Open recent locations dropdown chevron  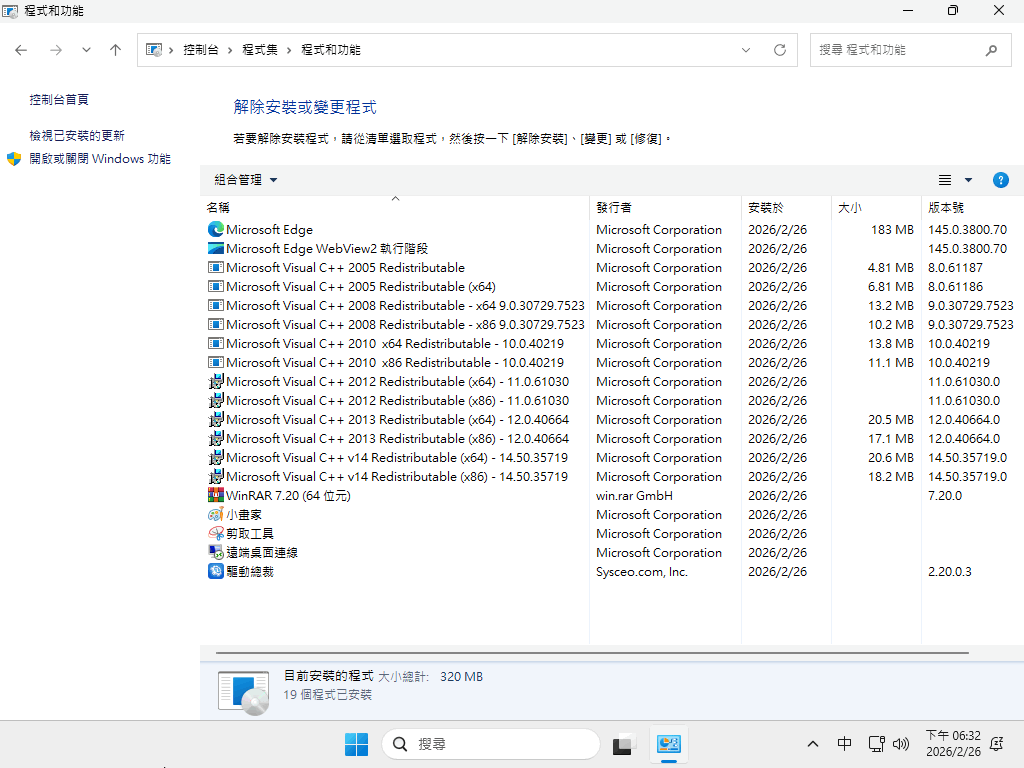[86, 50]
